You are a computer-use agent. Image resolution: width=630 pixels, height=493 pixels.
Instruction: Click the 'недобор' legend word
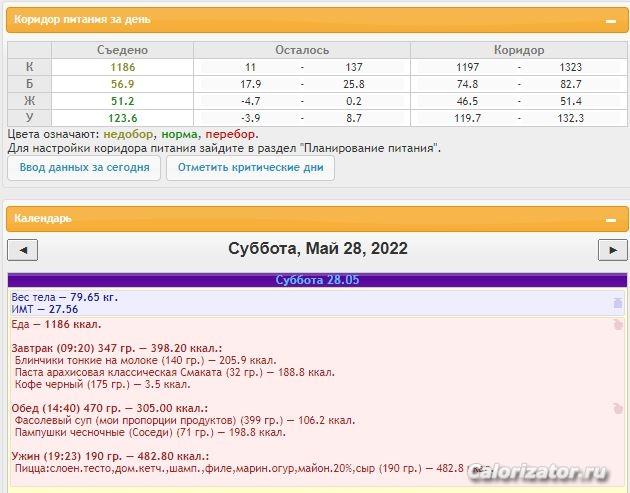pos(128,134)
